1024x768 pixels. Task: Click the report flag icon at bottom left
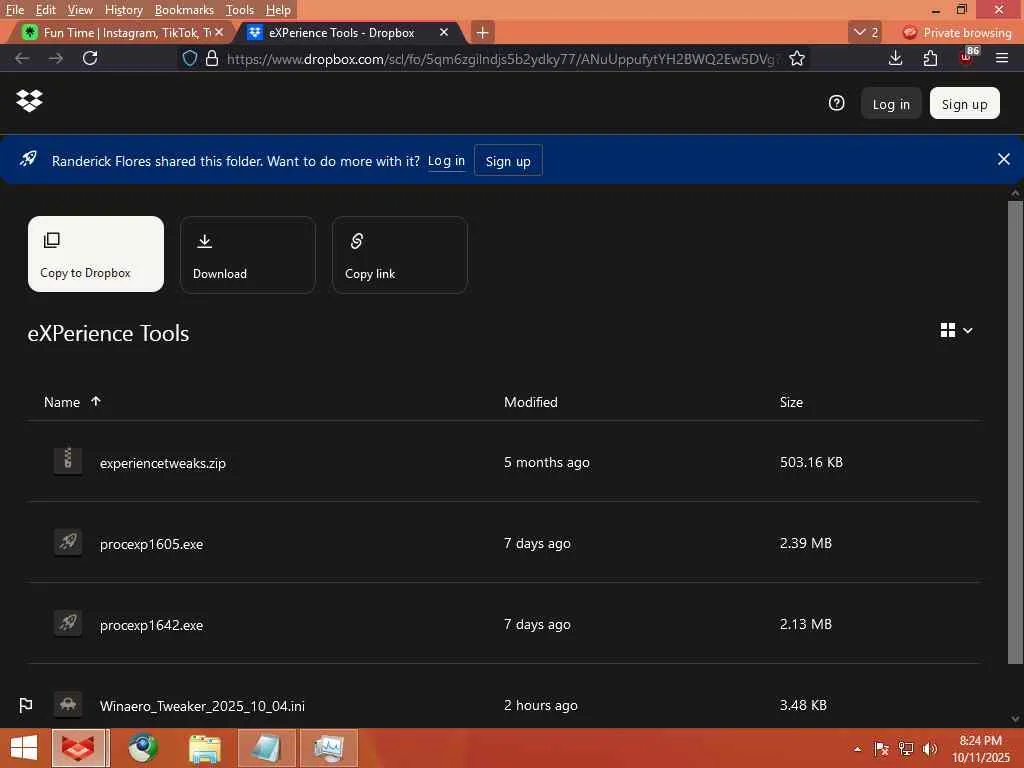[x=25, y=705]
